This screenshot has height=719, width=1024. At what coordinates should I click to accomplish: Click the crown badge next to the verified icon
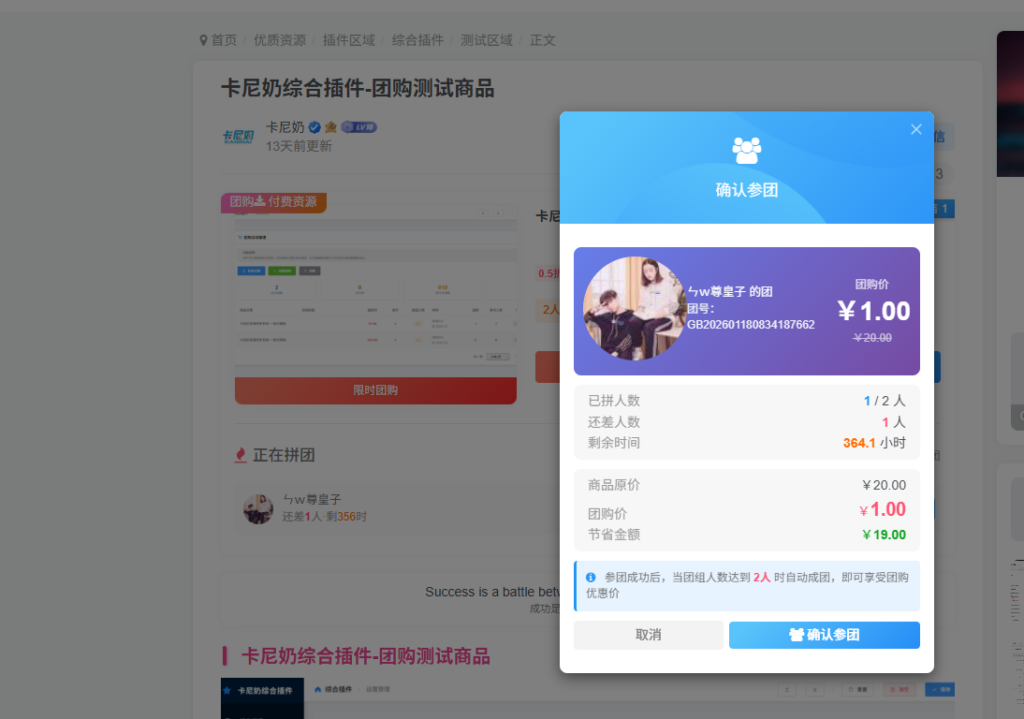(x=330, y=127)
